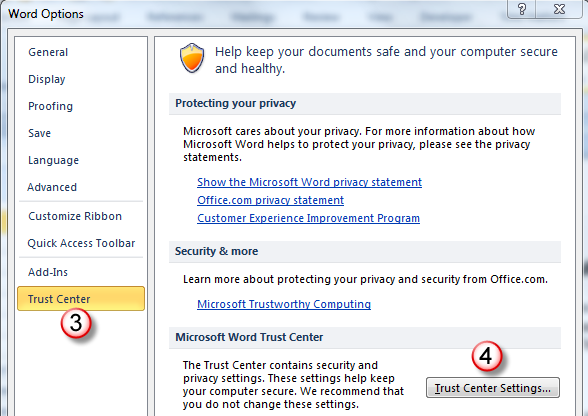Viewport: 588px width, 416px height.
Task: Open the Customer Experience Improvement Program link
Action: 308,218
